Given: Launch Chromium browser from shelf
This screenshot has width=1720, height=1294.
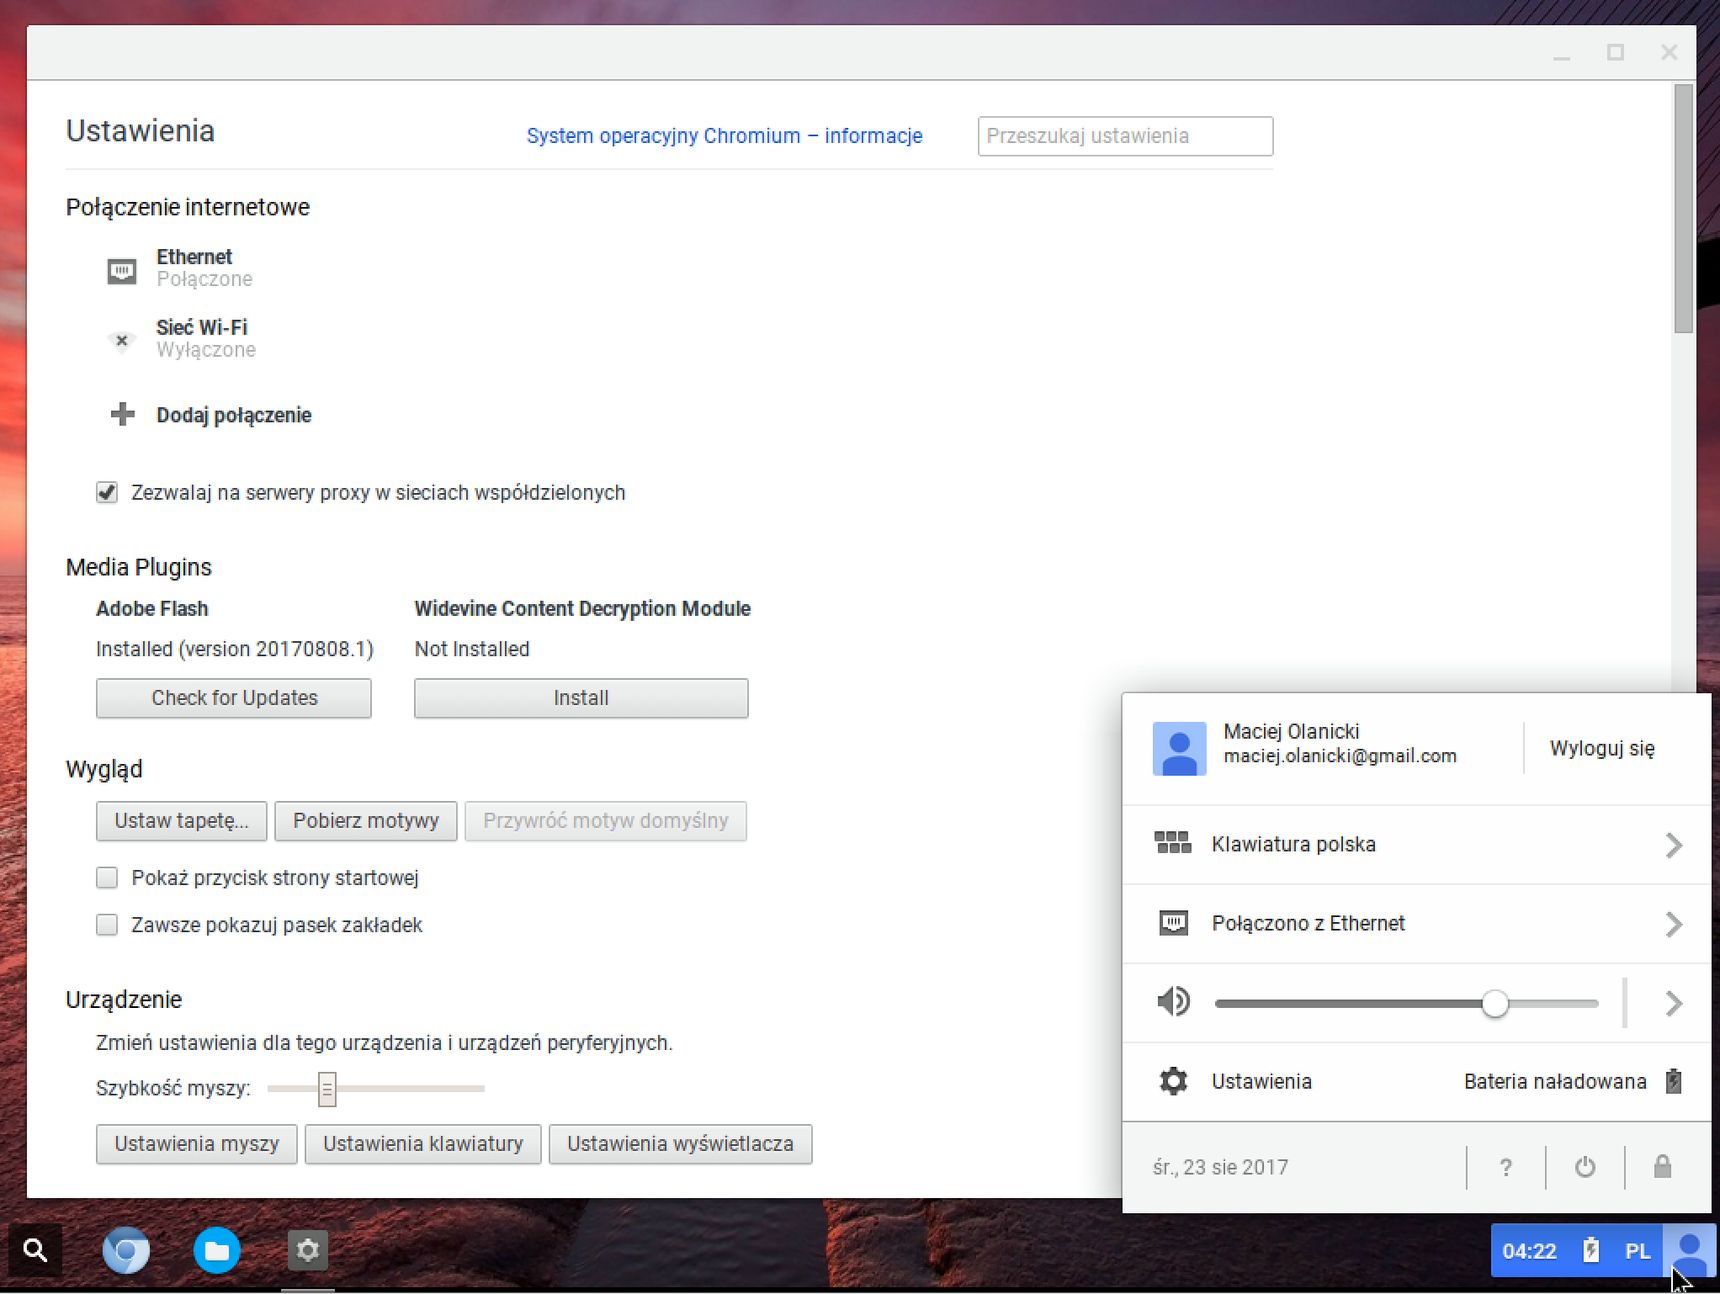Looking at the screenshot, I should pos(126,1250).
